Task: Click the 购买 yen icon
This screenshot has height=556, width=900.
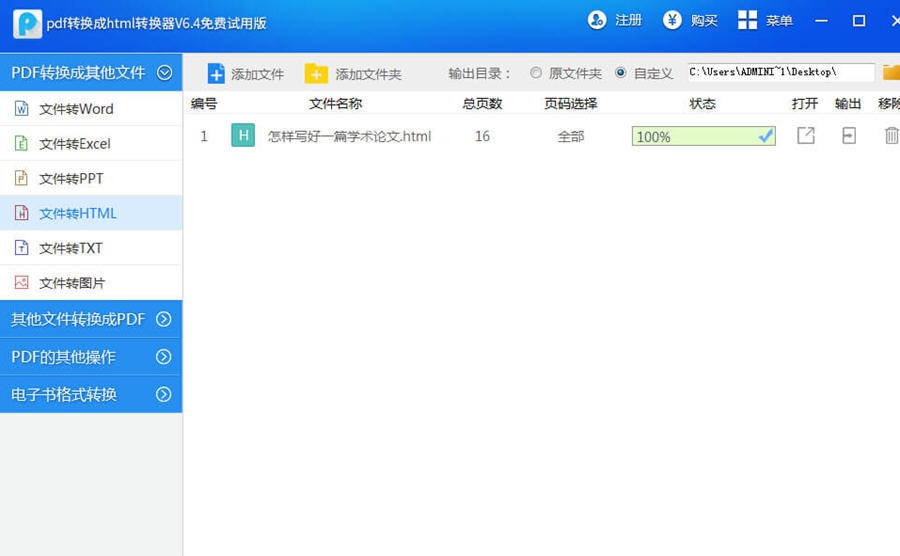Action: pyautogui.click(x=672, y=20)
